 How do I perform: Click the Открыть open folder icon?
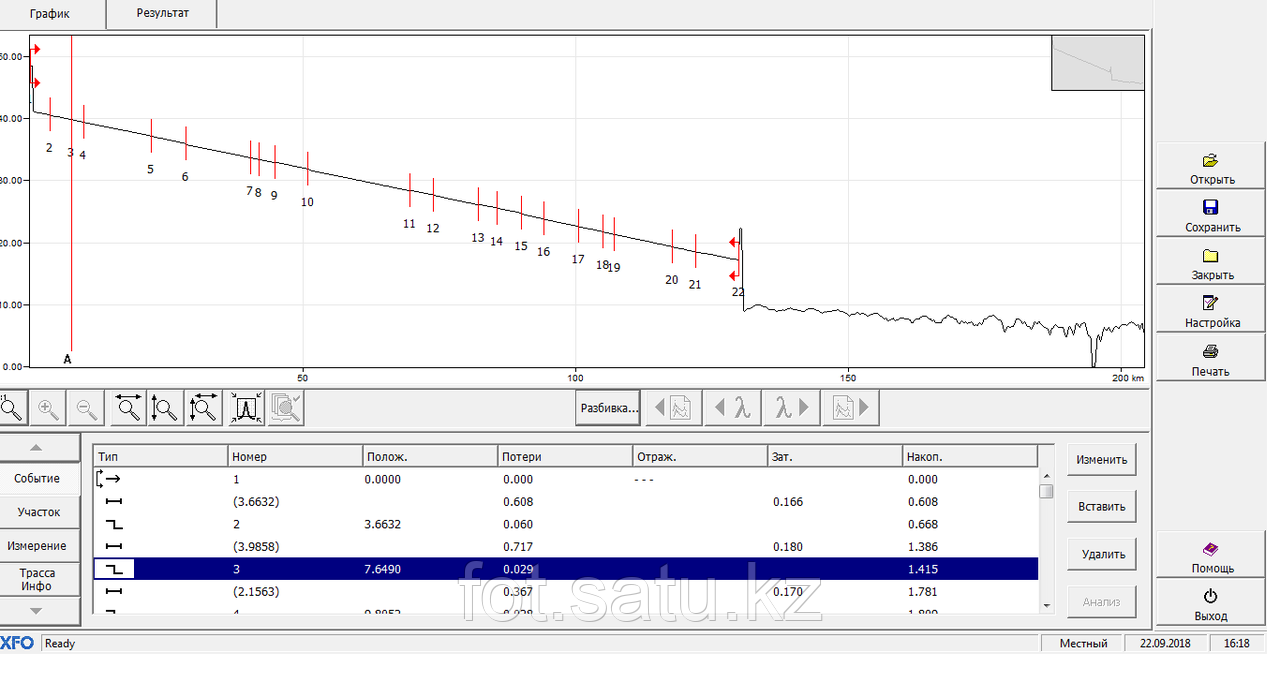1211,160
